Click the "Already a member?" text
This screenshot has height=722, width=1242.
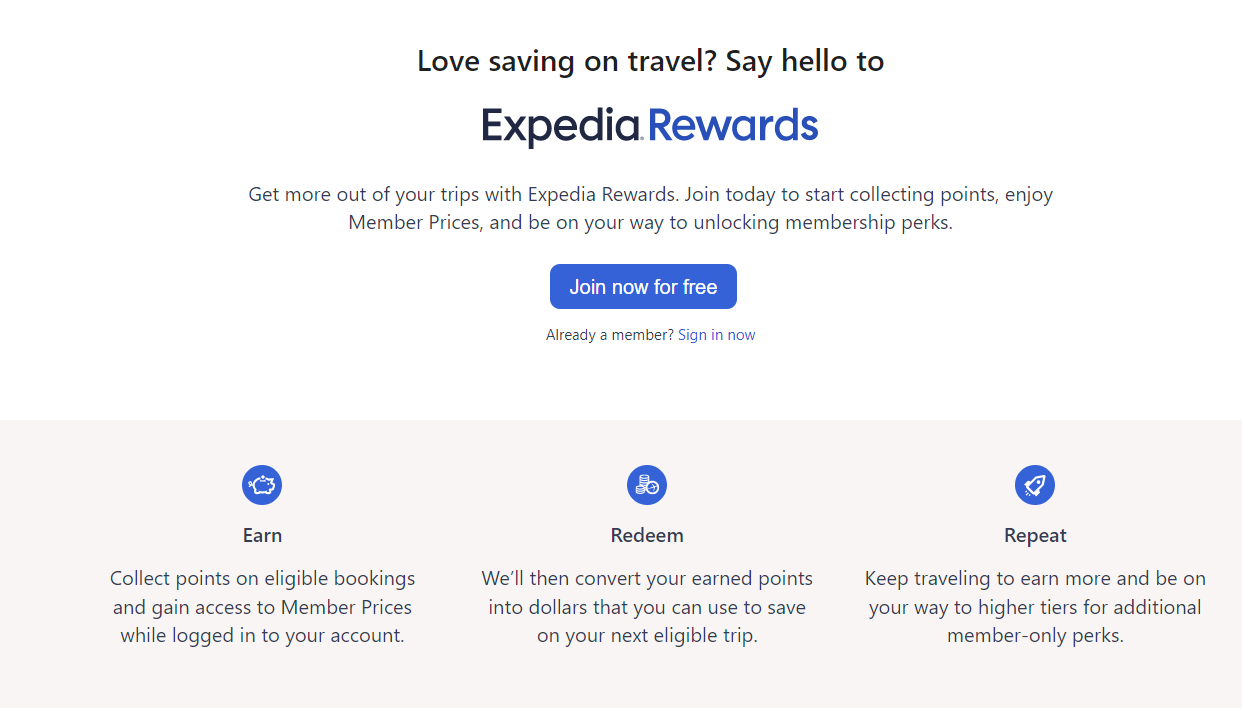pos(610,335)
